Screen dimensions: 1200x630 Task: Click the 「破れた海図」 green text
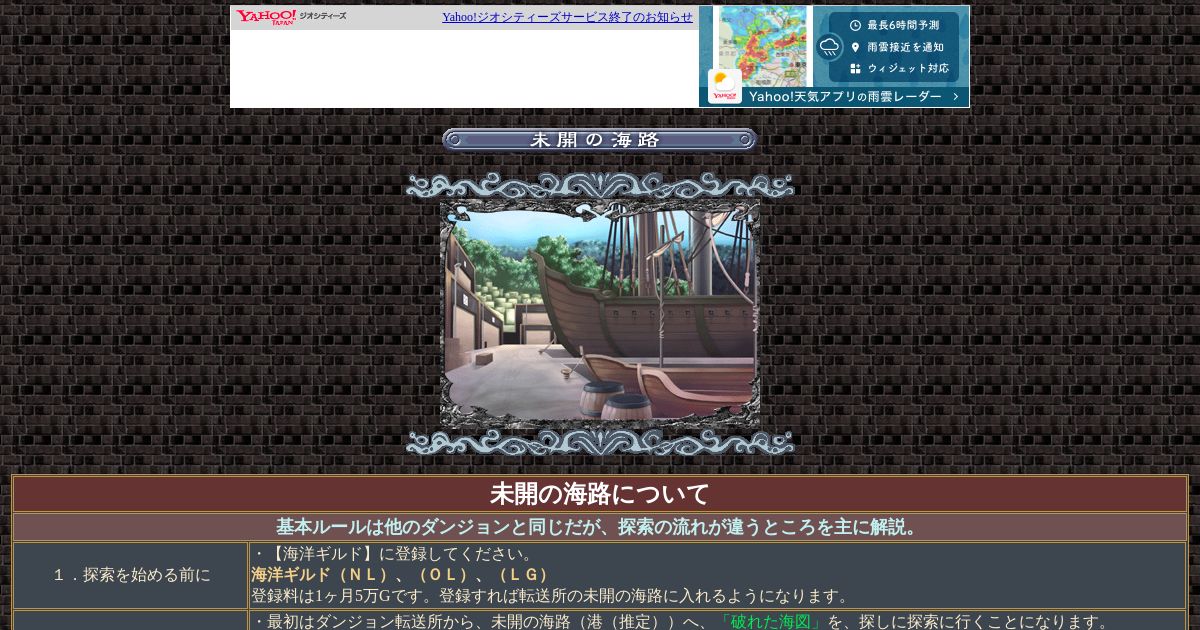point(771,622)
